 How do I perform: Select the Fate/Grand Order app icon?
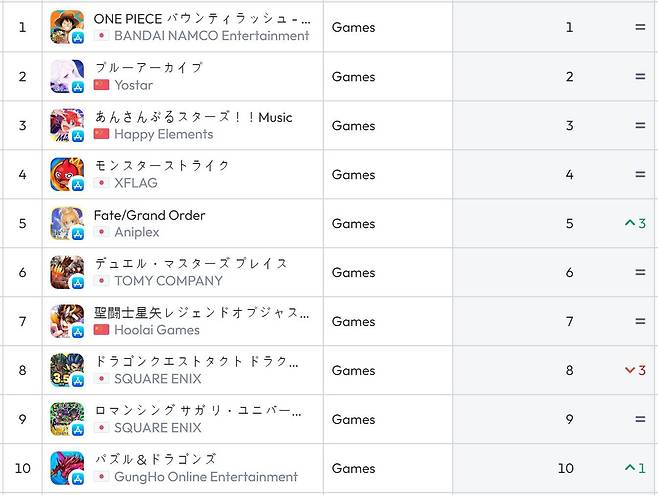pyautogui.click(x=67, y=223)
